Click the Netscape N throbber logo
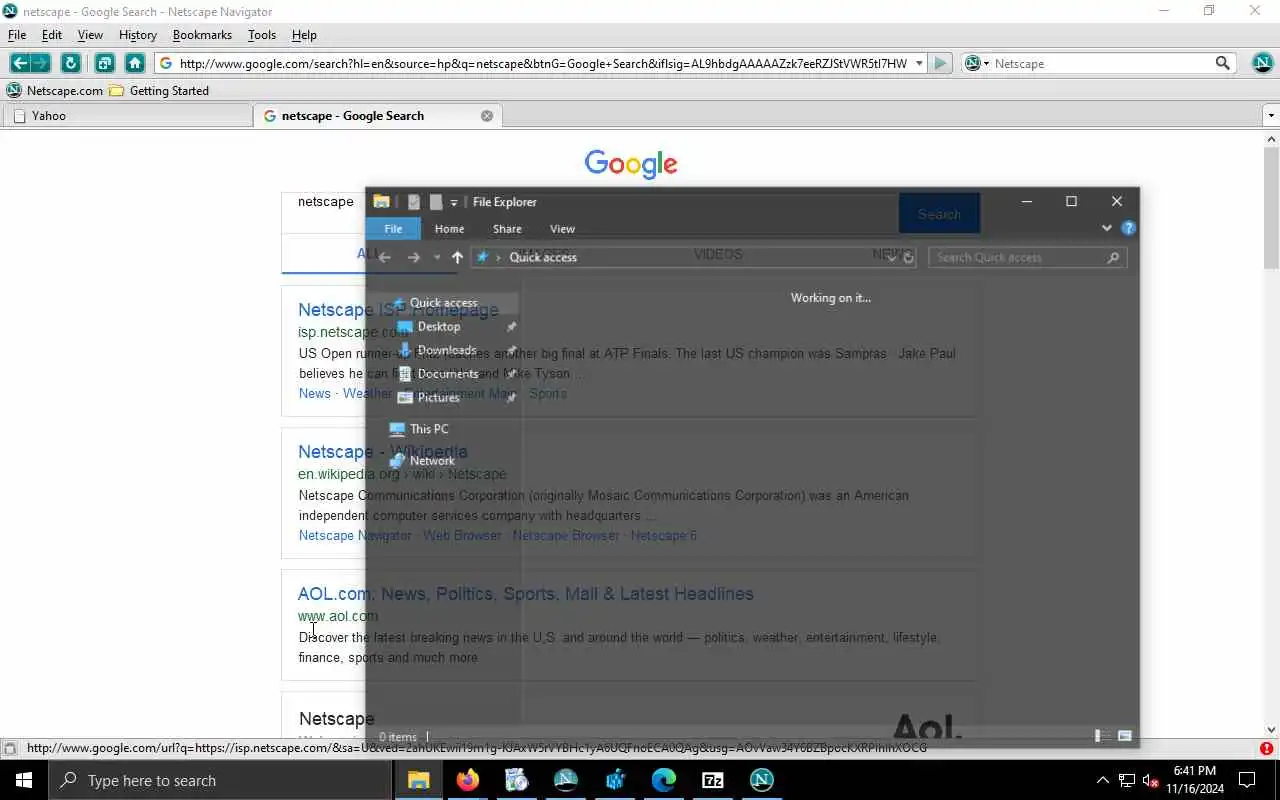Image resolution: width=1280 pixels, height=800 pixels. pos(1262,62)
